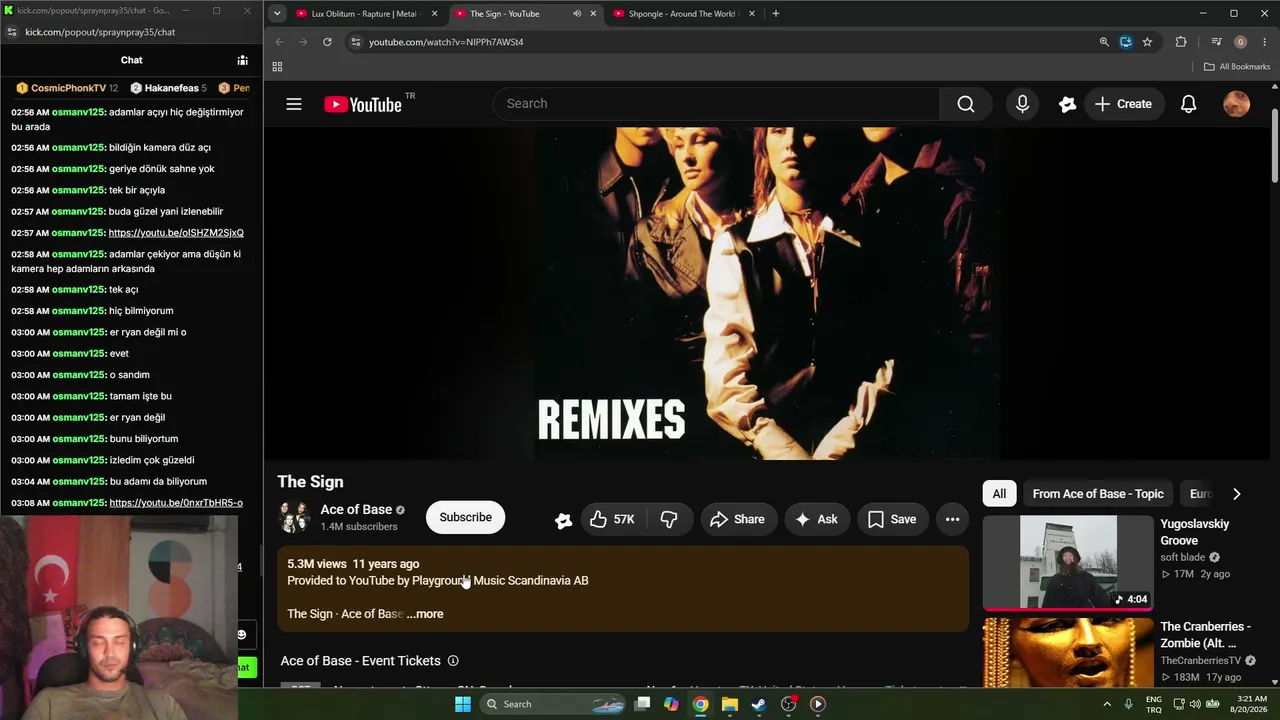Open All Bookmarks folder
1280x720 pixels.
1237,67
